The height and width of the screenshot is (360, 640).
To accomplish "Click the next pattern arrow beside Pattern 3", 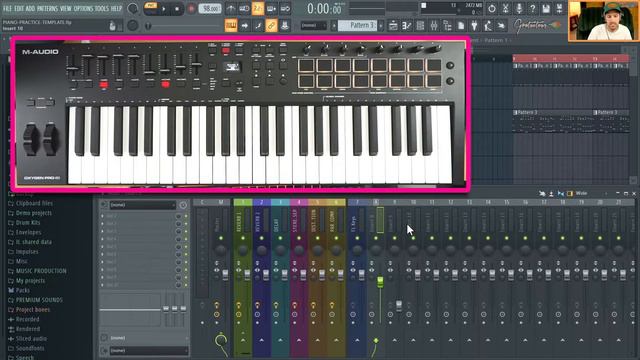I will point(381,25).
